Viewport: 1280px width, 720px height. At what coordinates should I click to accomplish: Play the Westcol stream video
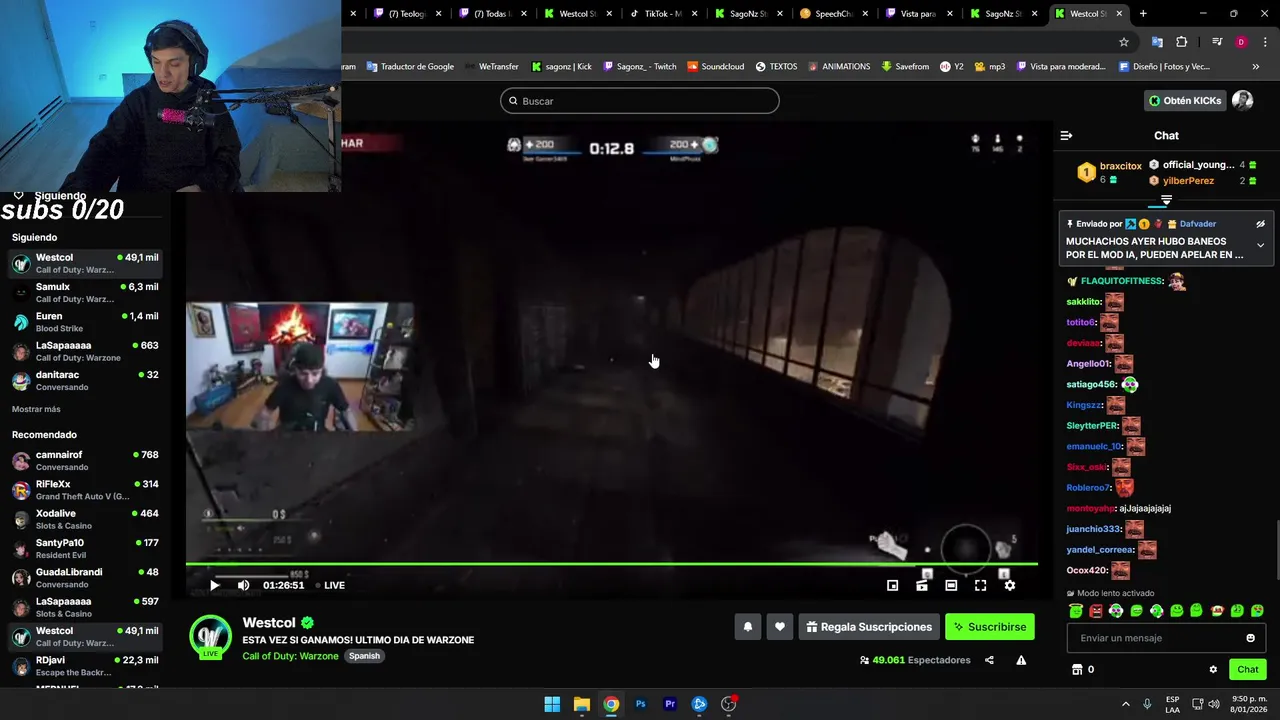pyautogui.click(x=214, y=585)
